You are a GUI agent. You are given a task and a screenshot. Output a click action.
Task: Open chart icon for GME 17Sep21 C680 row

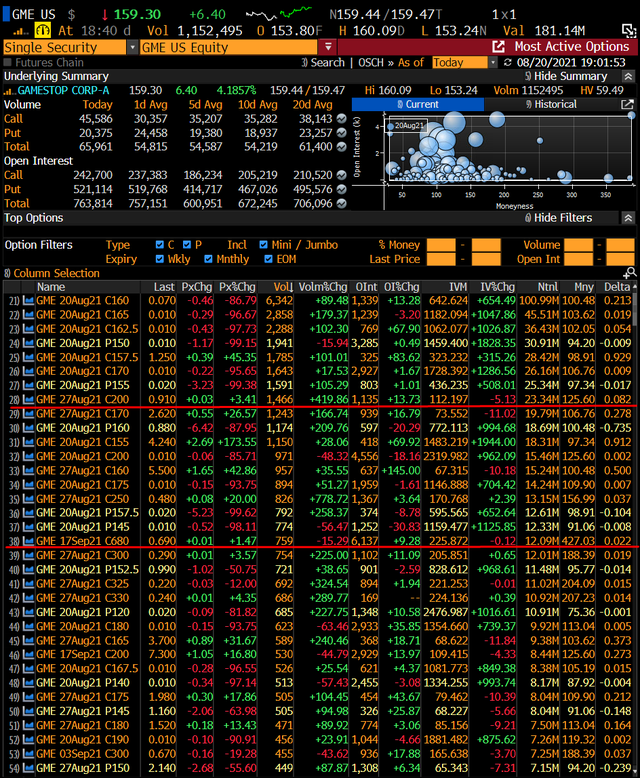[x=28, y=541]
